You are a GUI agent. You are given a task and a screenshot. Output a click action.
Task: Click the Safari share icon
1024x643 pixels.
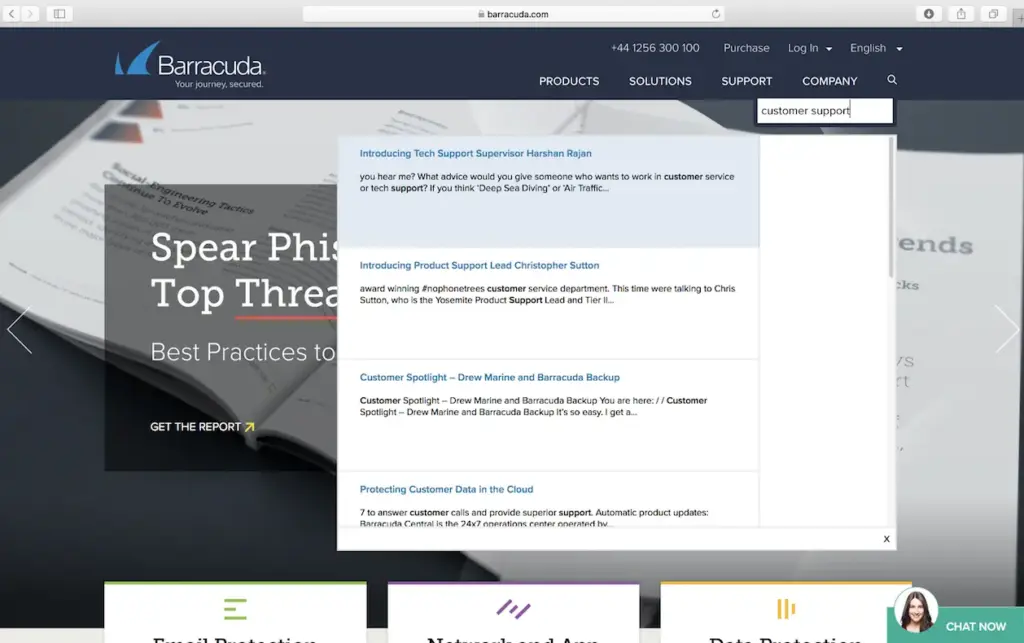(x=961, y=14)
